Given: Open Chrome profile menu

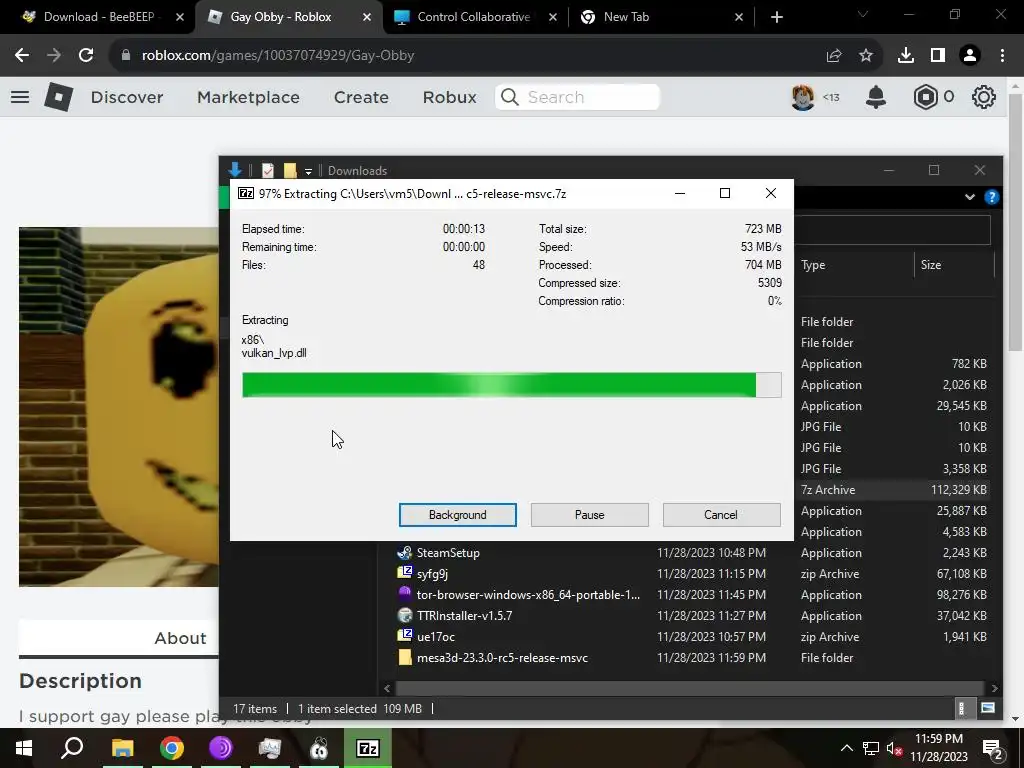Looking at the screenshot, I should [x=970, y=56].
